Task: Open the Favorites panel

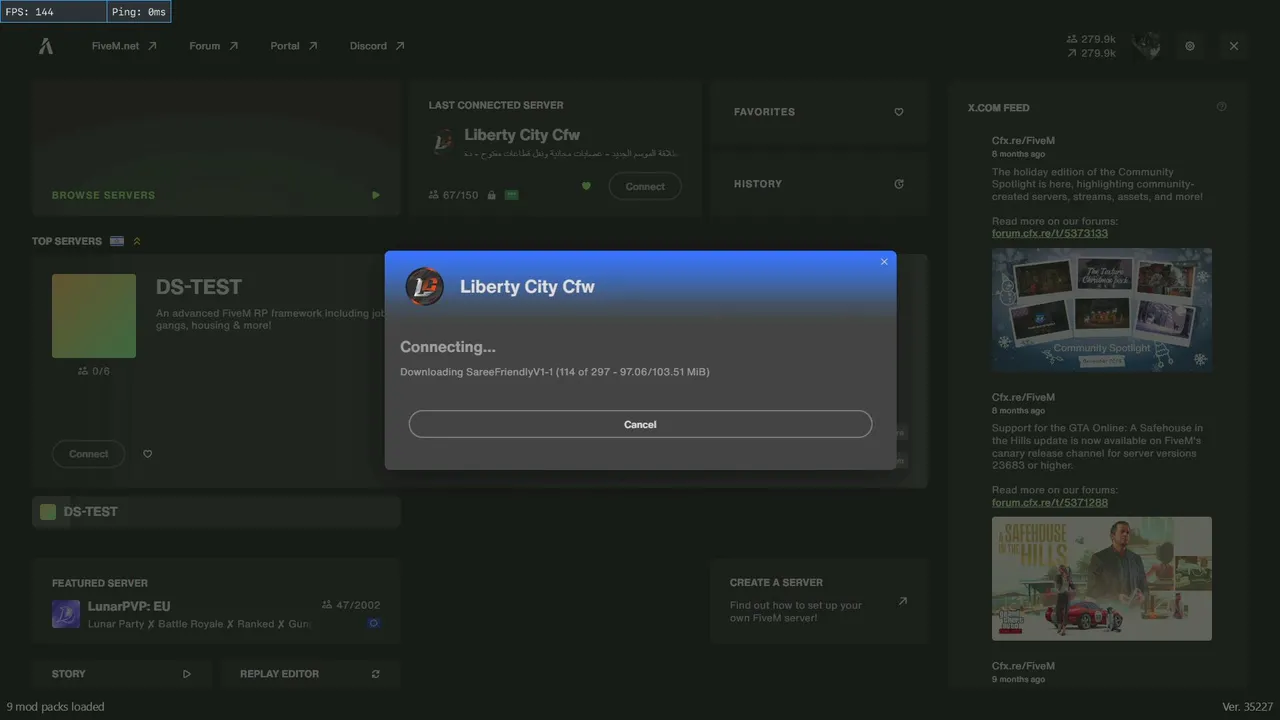Action: (x=819, y=112)
